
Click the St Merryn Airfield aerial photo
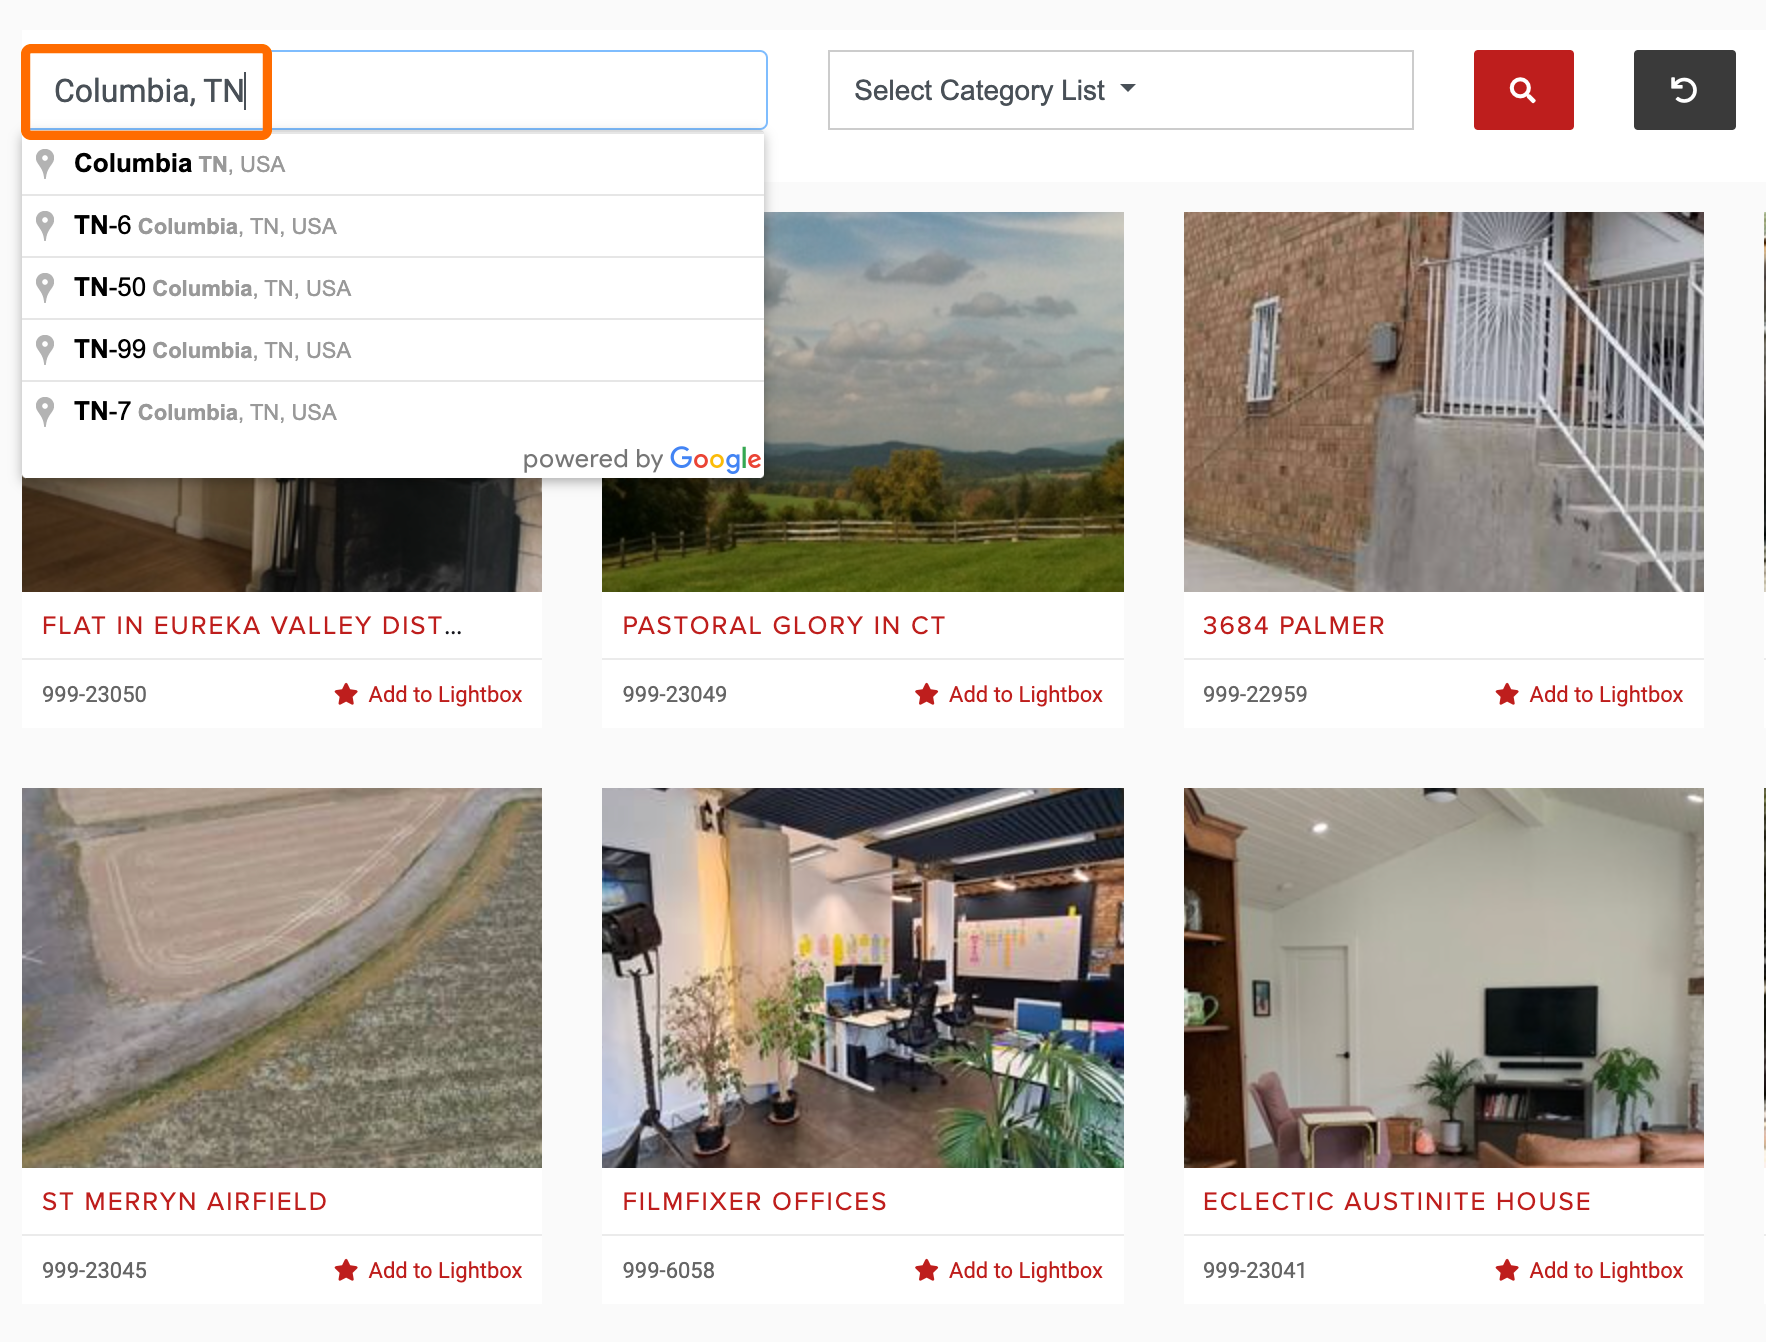point(282,978)
